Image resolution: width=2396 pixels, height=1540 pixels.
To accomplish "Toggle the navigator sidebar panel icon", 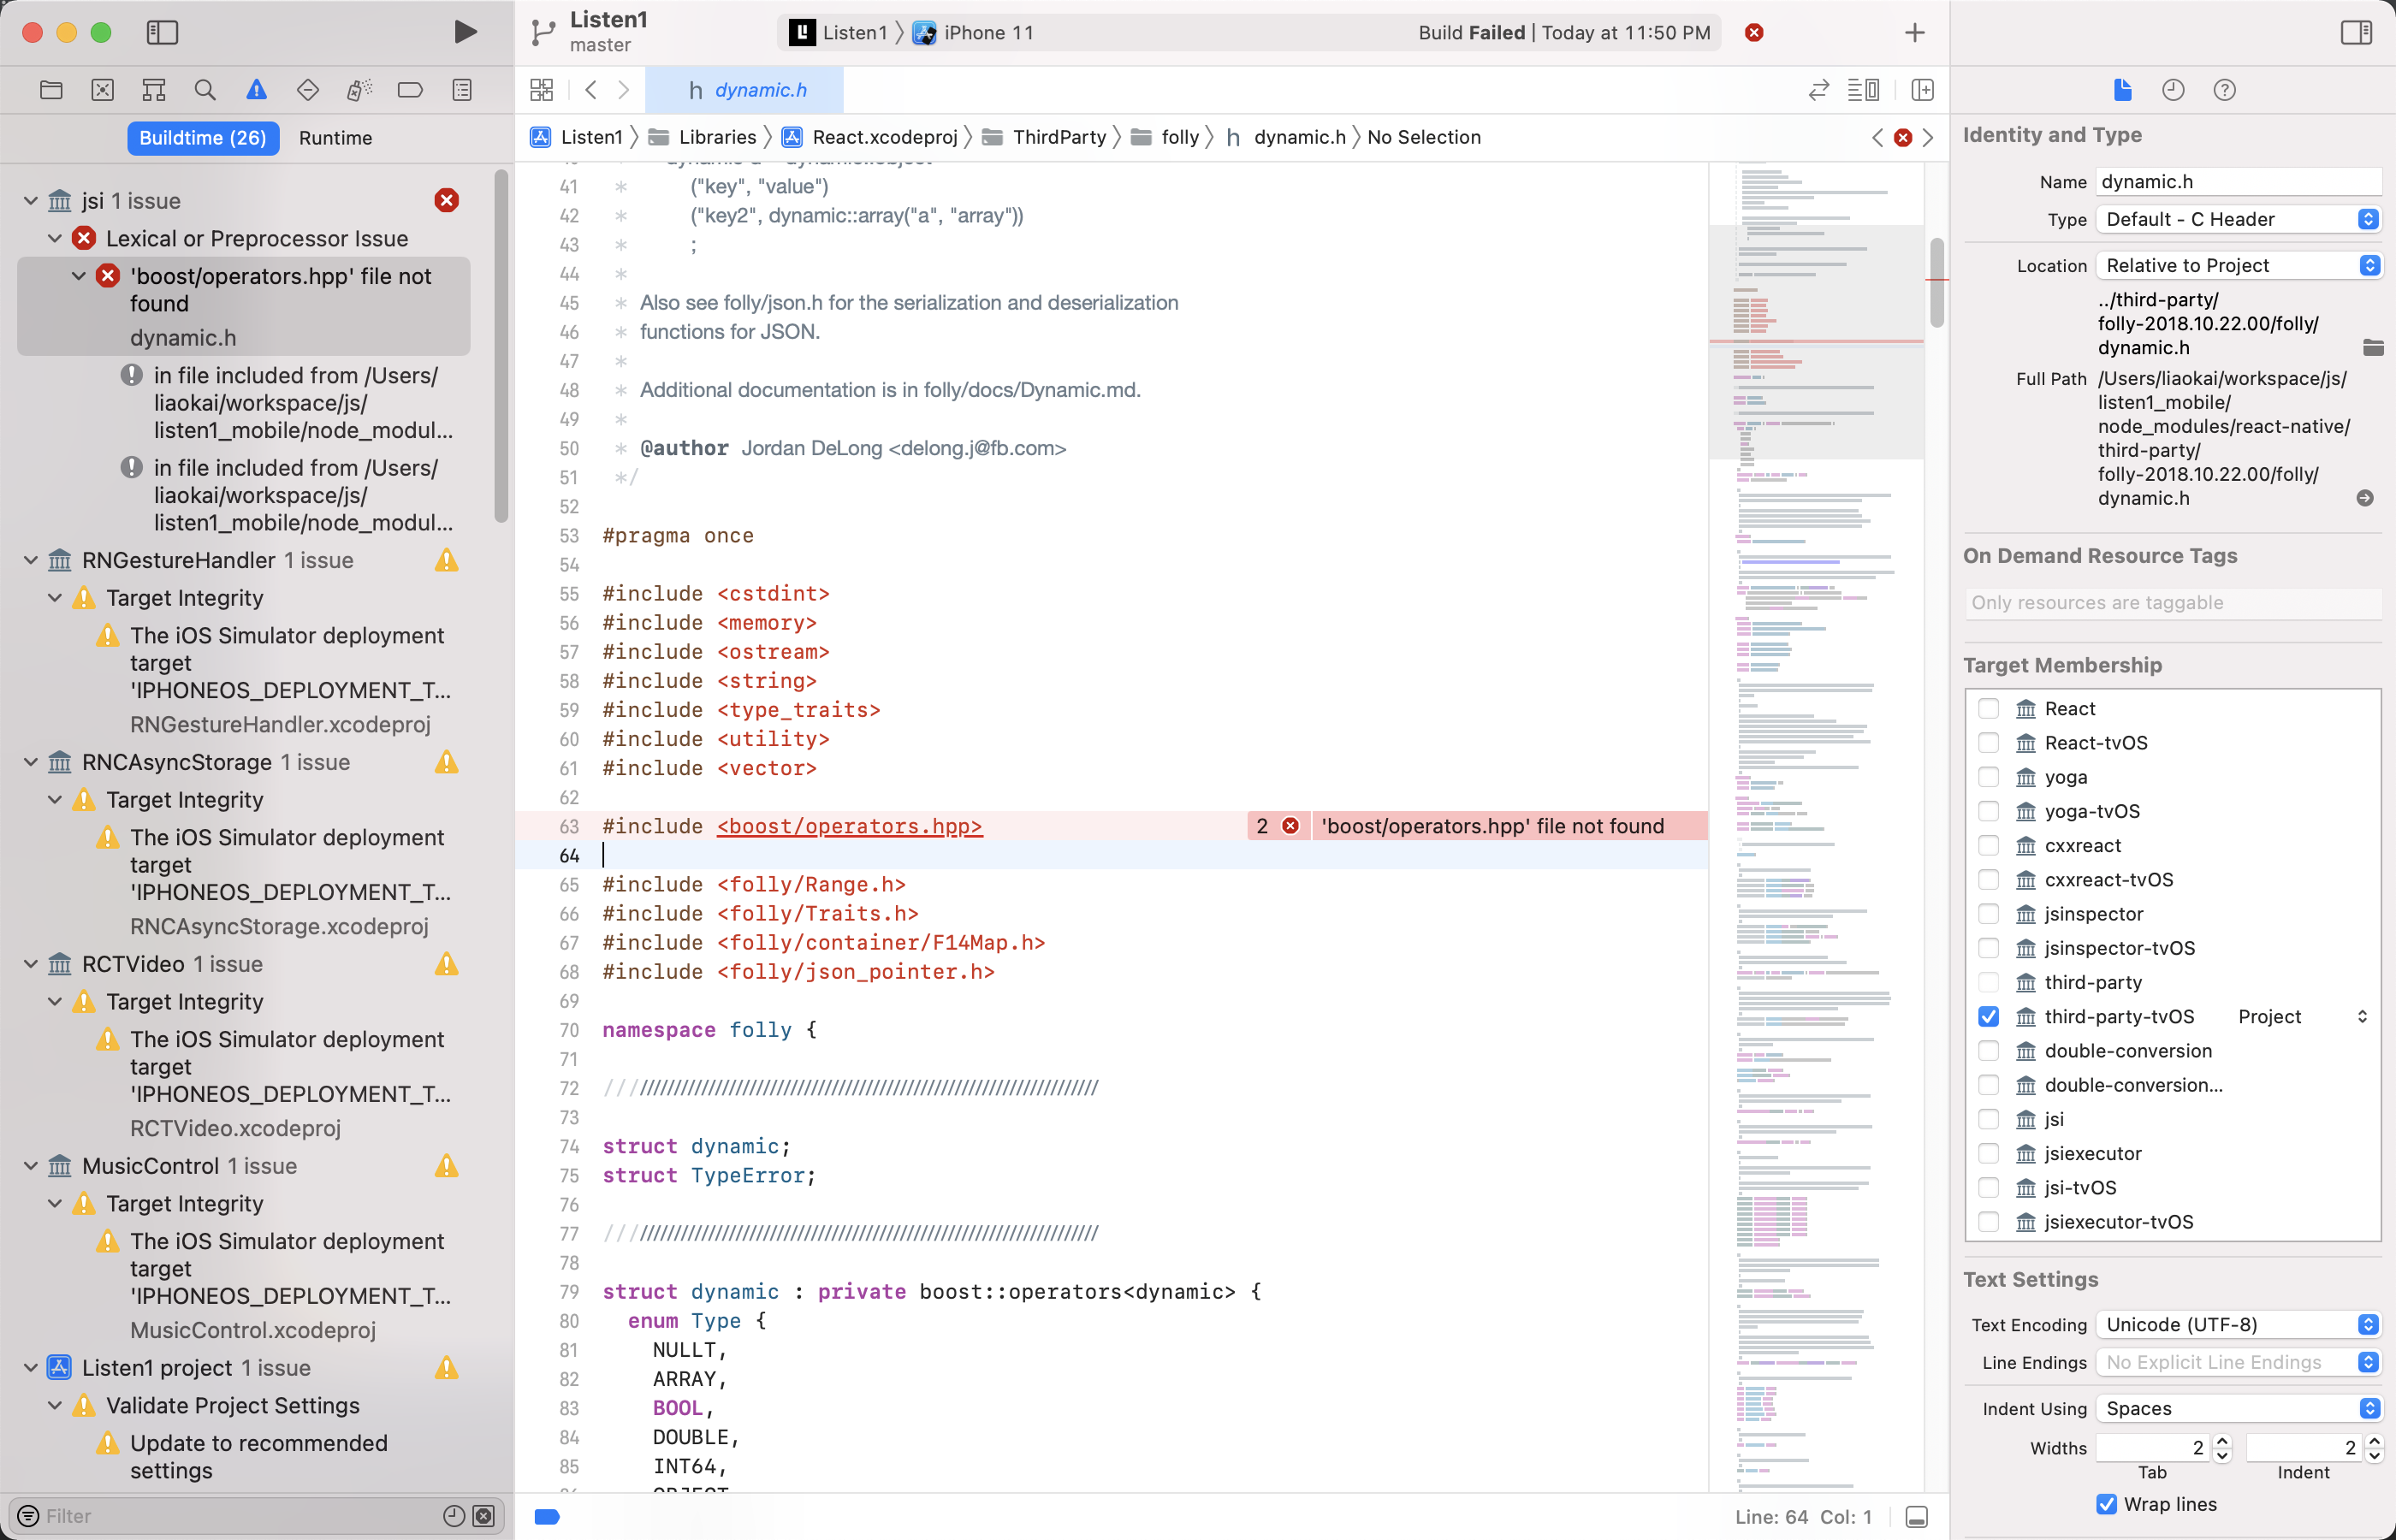I will pos(162,32).
